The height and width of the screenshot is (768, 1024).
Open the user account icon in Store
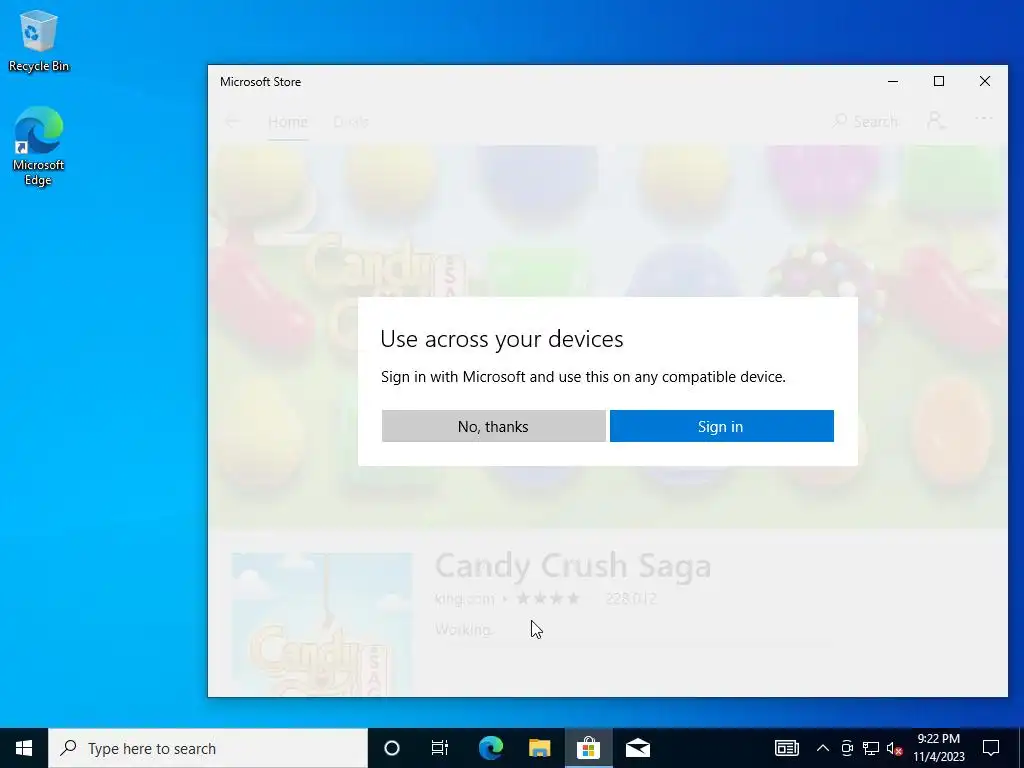click(936, 120)
